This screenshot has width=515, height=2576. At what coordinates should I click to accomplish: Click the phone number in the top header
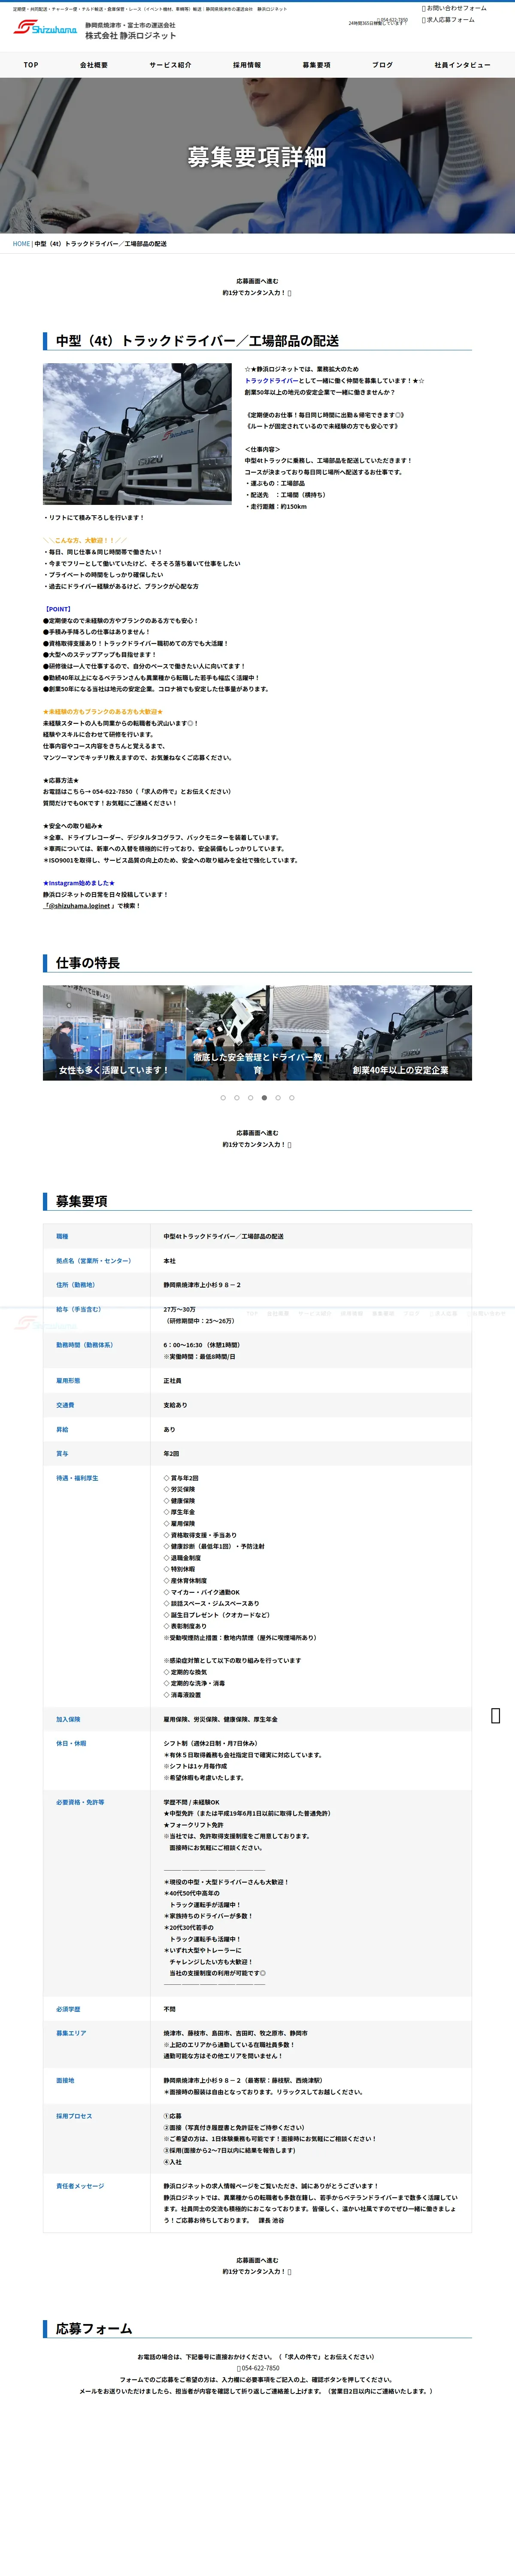[393, 20]
